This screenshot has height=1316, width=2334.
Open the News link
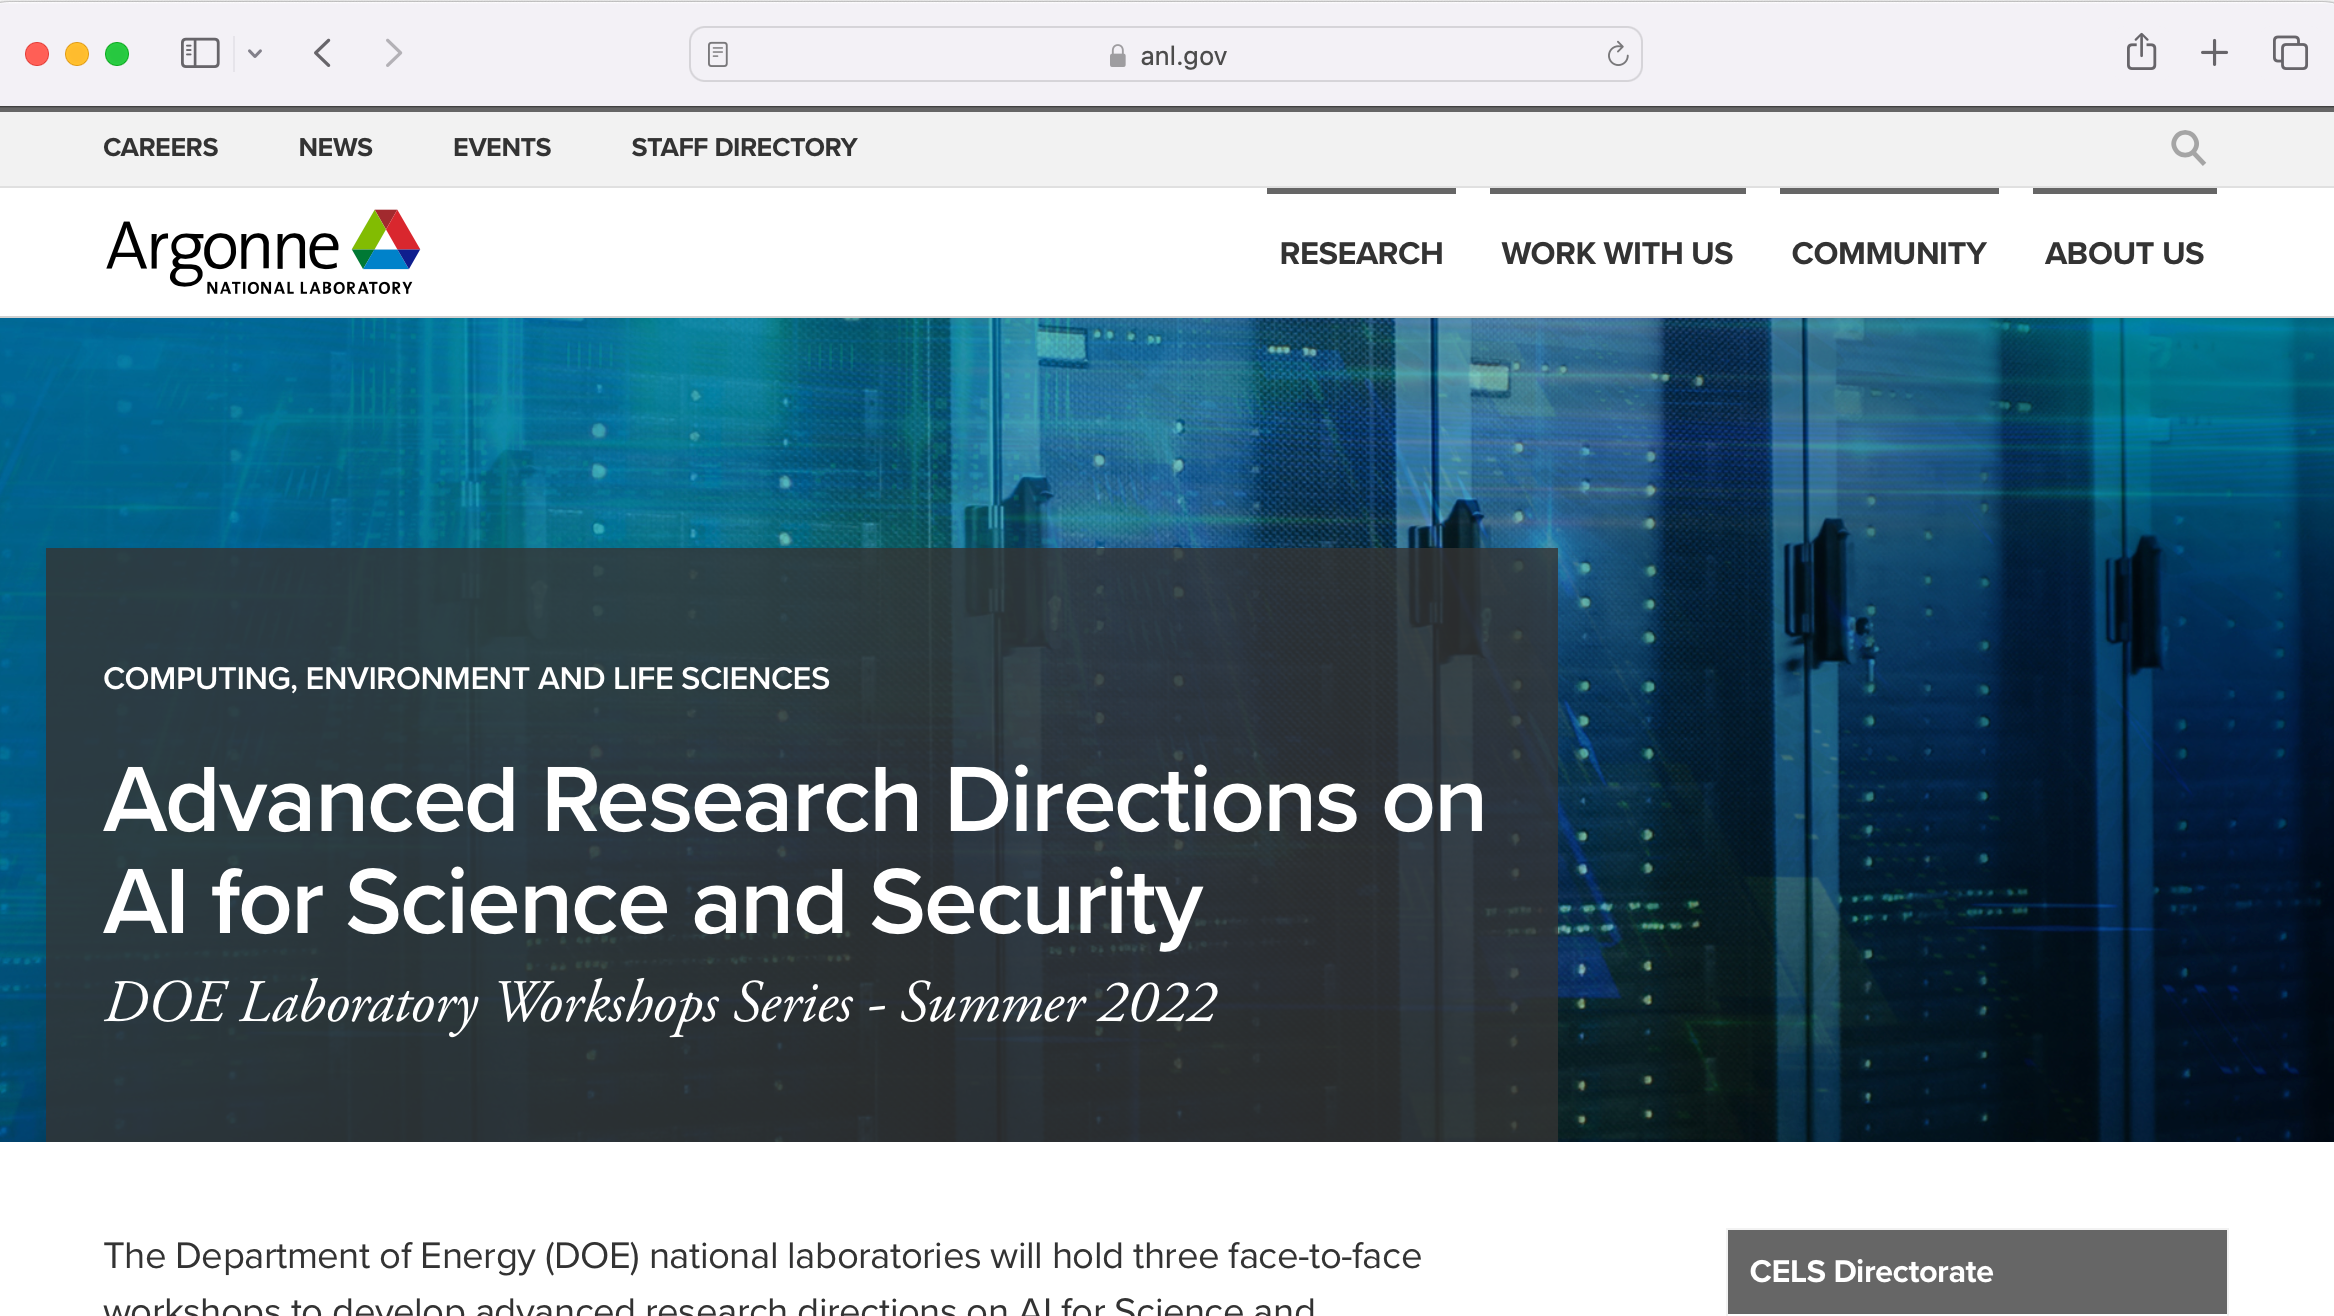click(335, 147)
